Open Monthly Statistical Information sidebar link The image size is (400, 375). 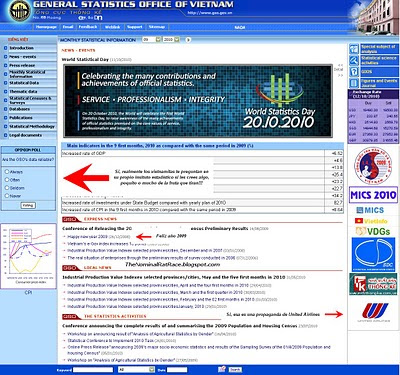click(x=27, y=74)
